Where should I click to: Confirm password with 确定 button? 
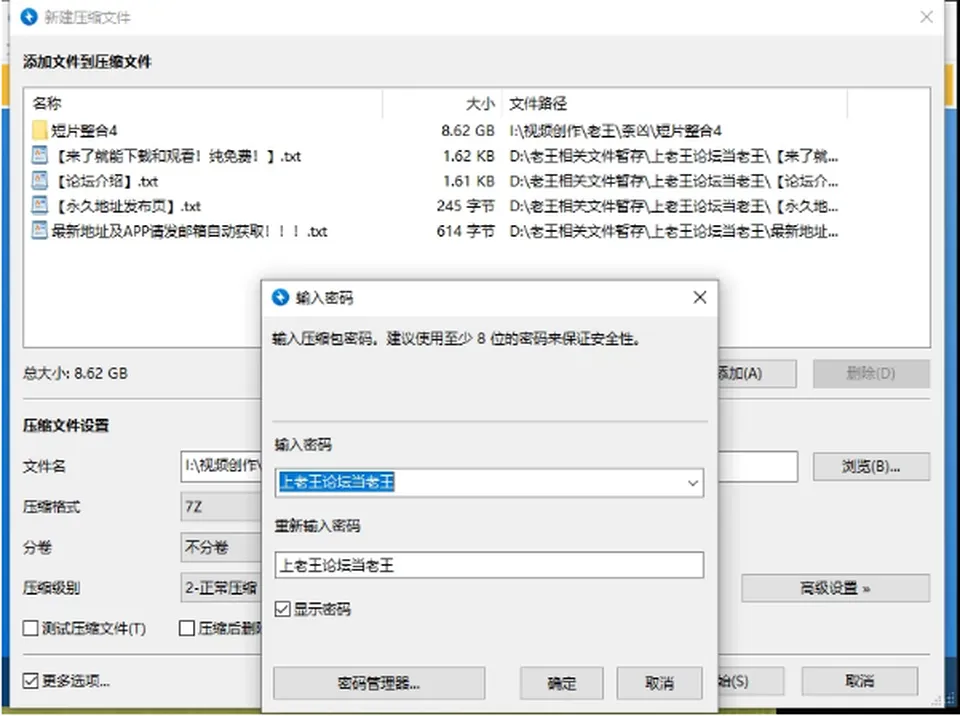coord(561,683)
